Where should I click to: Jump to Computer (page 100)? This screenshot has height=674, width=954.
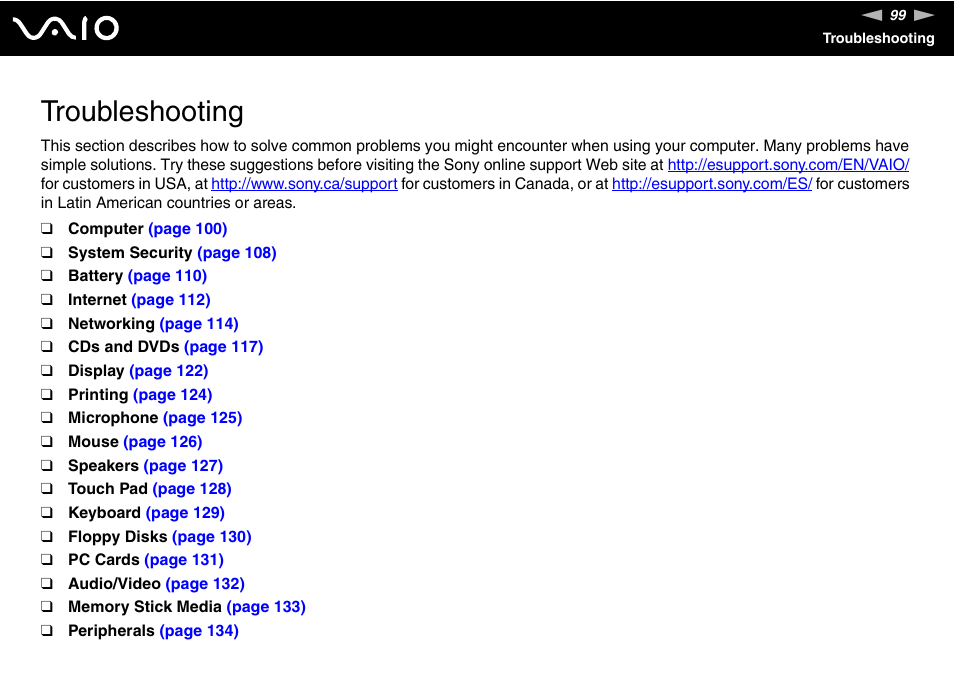(x=187, y=229)
